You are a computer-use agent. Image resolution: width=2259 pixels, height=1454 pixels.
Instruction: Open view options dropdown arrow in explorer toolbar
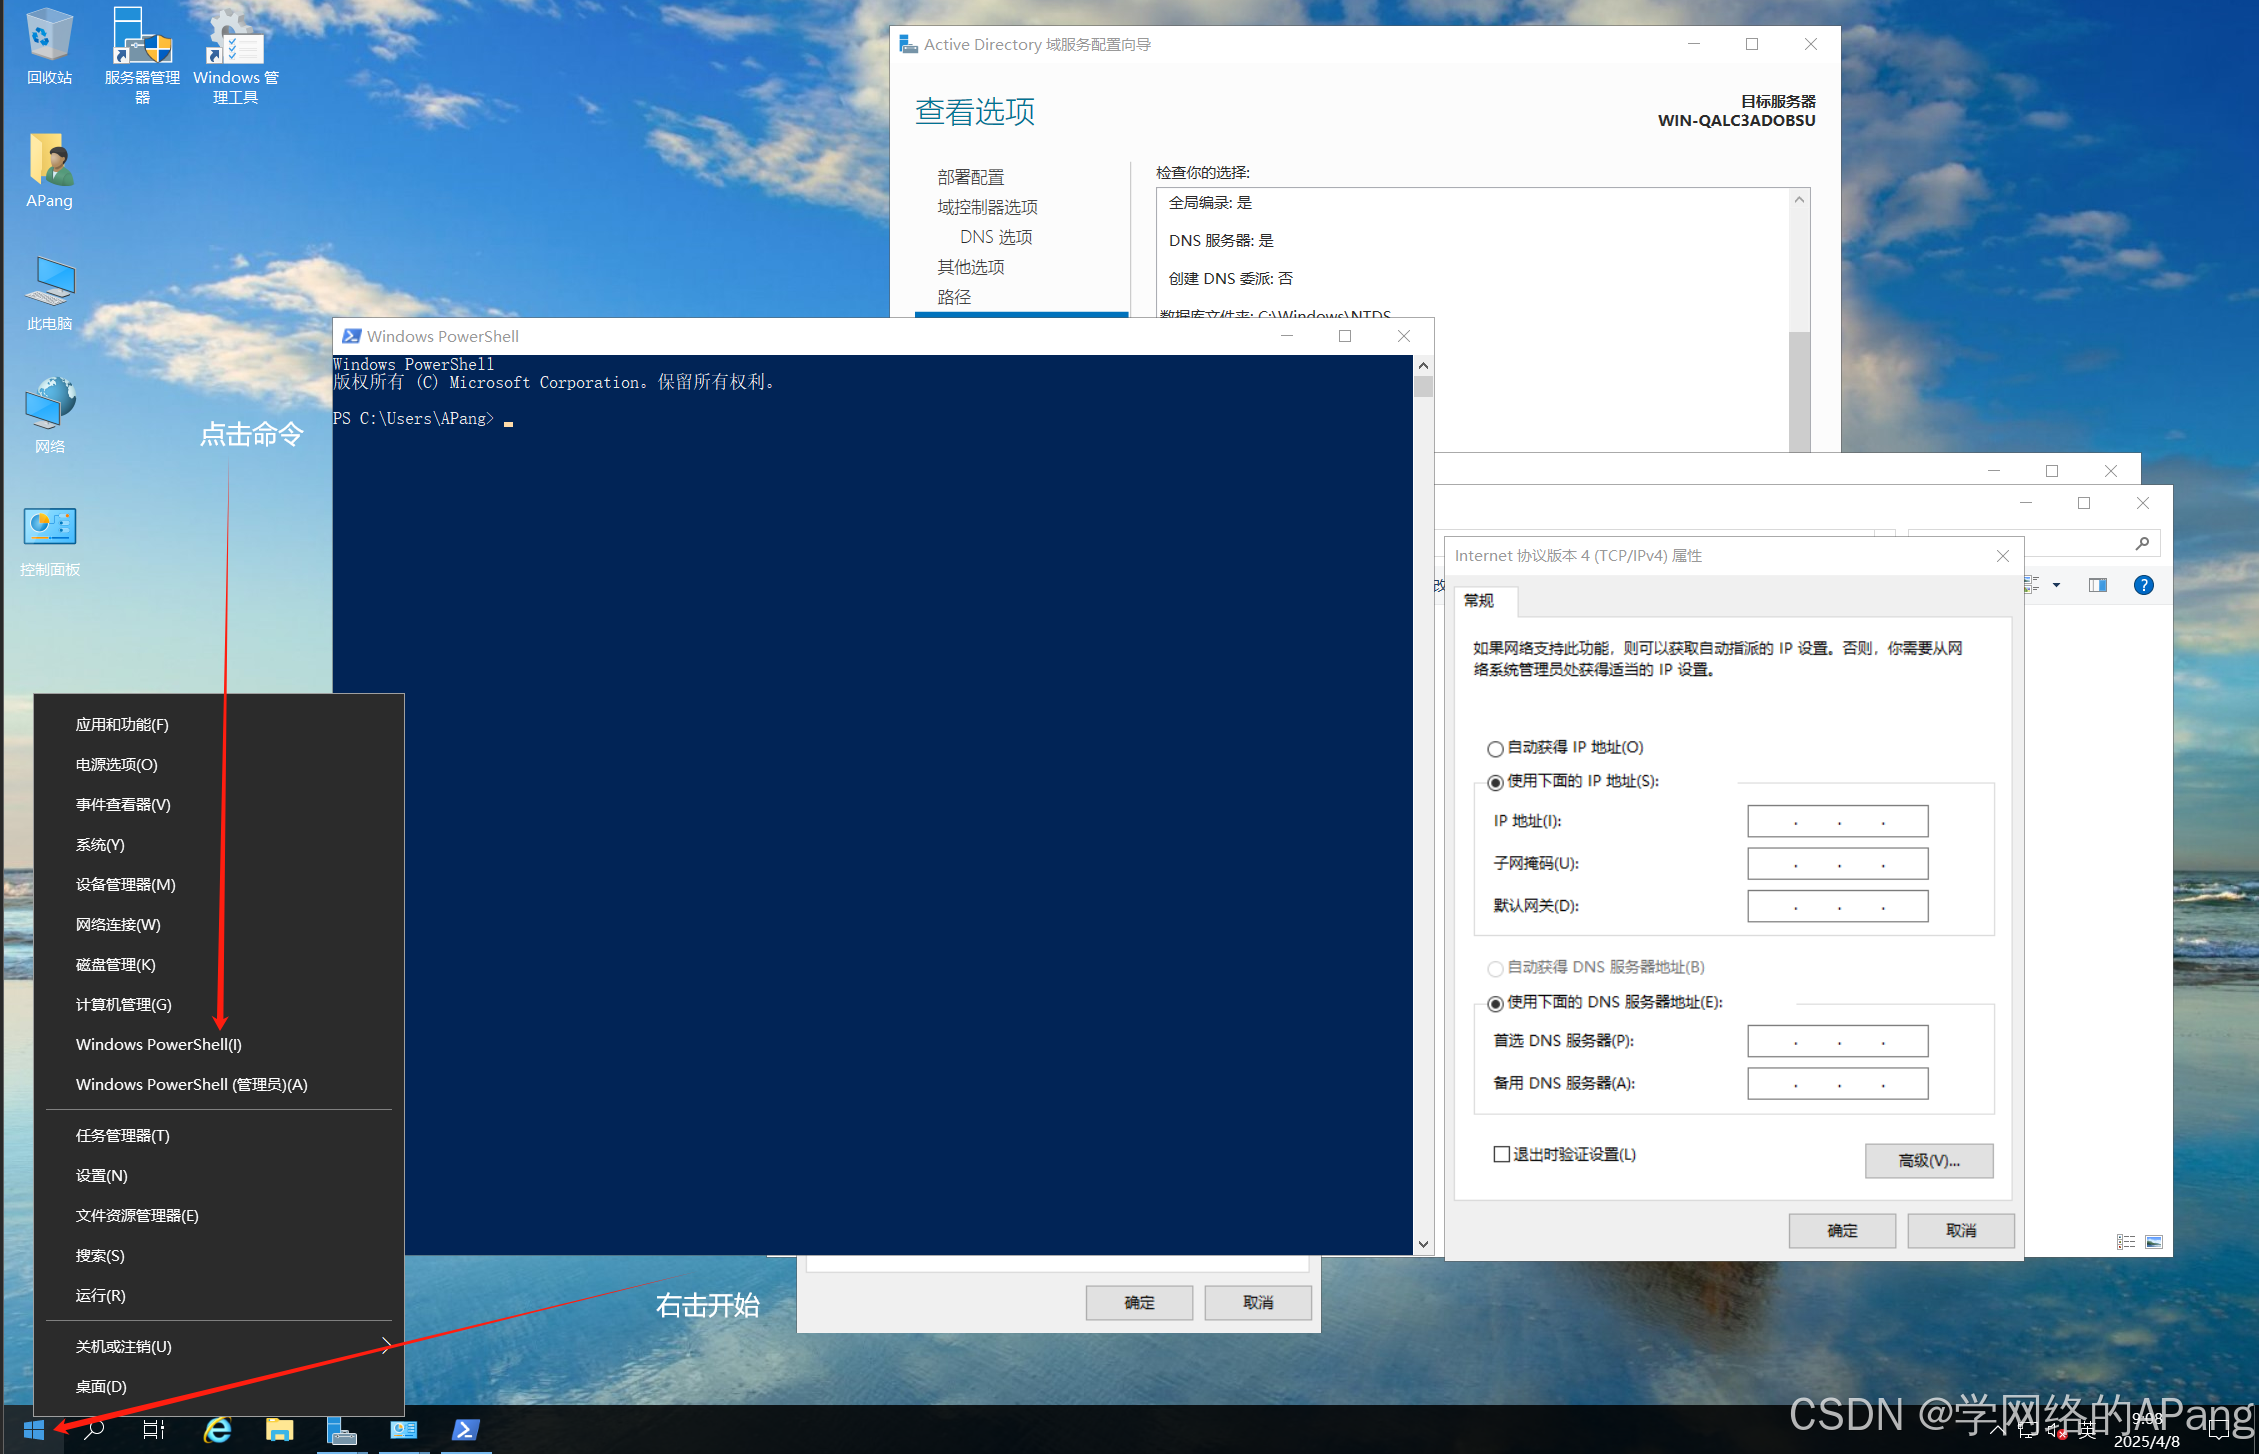[x=2056, y=586]
